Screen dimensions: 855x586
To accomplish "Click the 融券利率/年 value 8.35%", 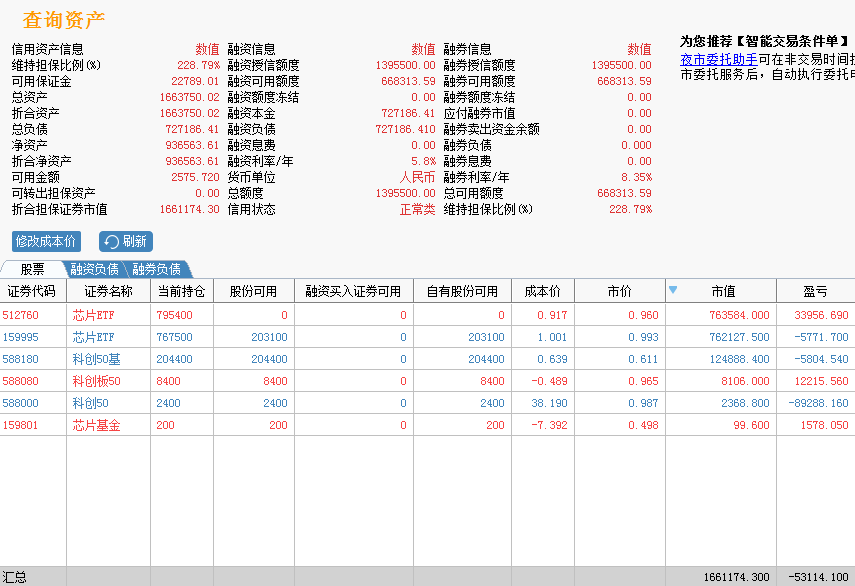I will (x=636, y=177).
